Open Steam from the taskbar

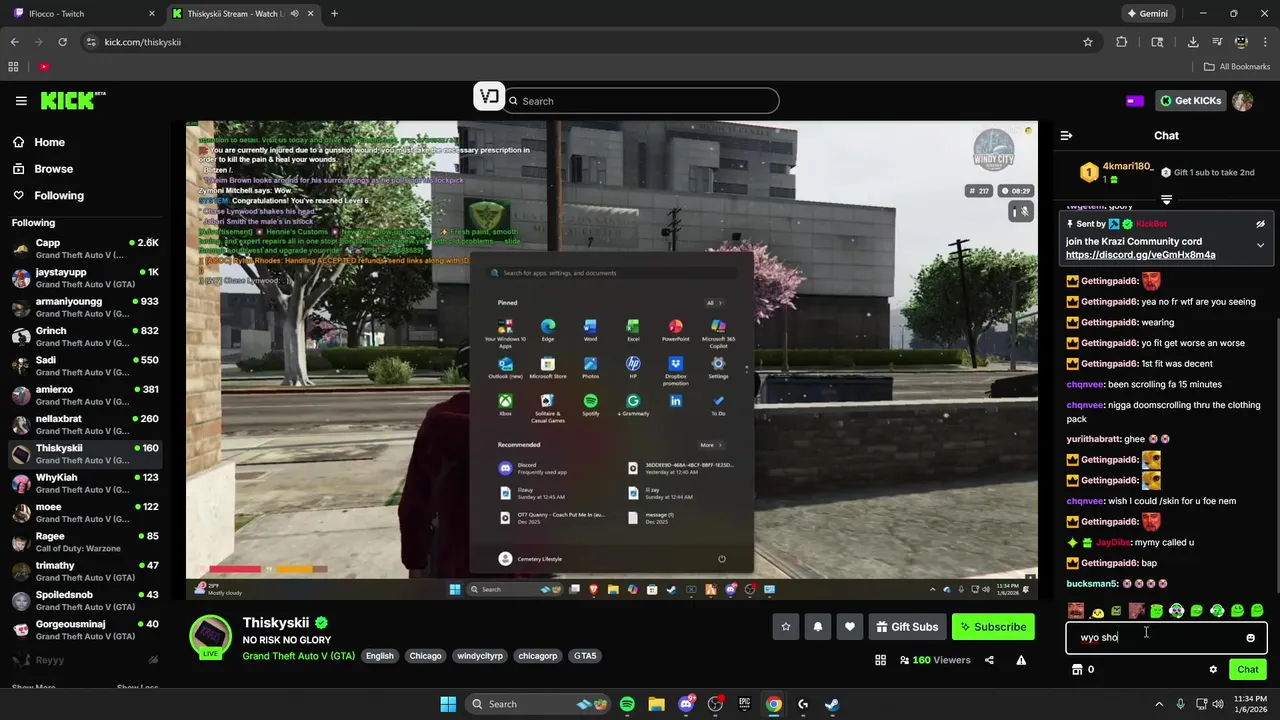pyautogui.click(x=832, y=704)
